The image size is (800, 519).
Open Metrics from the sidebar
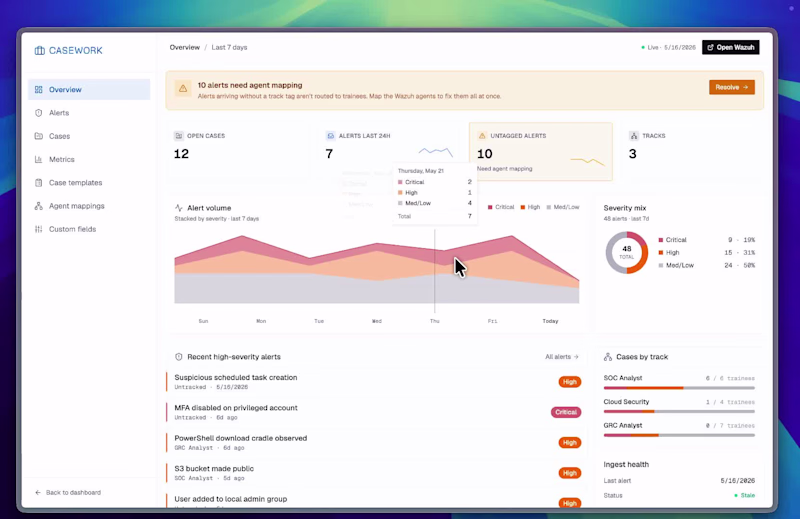89,159
